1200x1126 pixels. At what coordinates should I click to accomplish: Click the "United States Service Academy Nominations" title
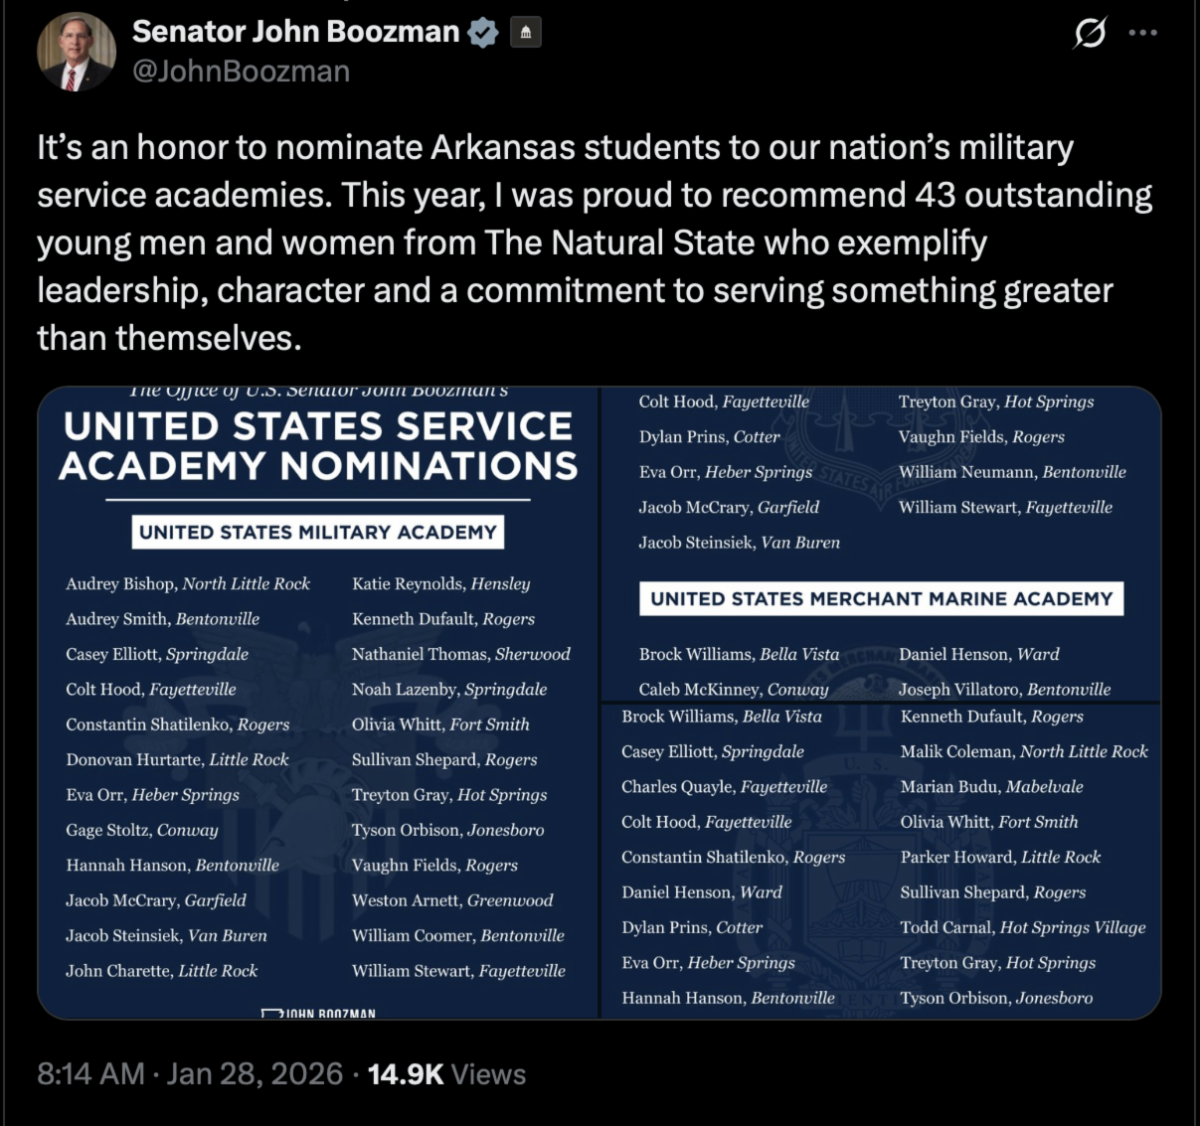[x=318, y=446]
